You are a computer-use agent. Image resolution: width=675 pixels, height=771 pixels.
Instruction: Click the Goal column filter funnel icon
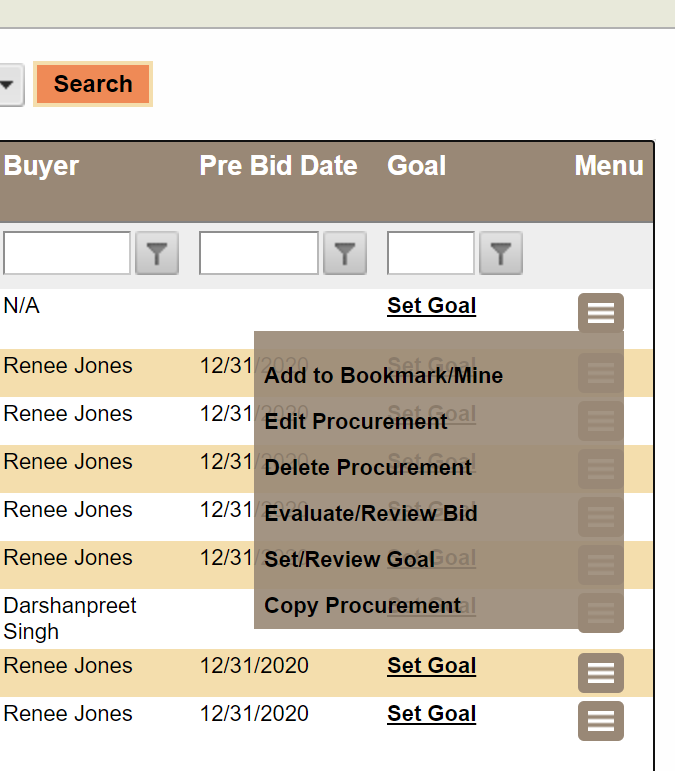(501, 254)
